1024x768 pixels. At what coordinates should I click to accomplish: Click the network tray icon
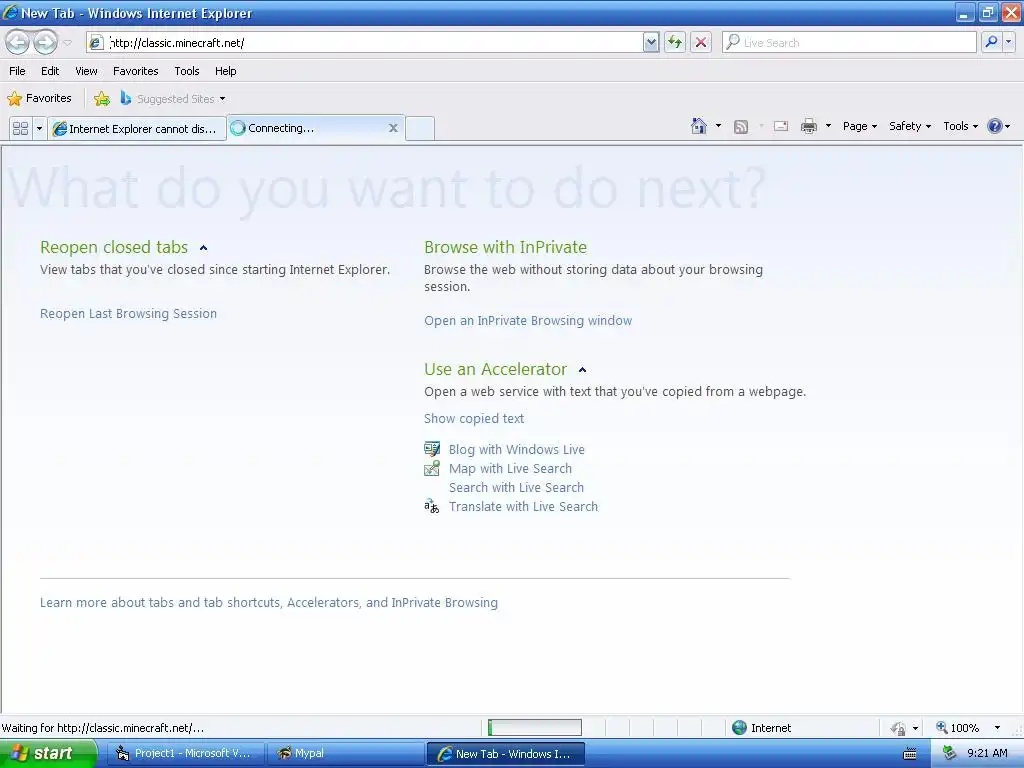click(950, 754)
